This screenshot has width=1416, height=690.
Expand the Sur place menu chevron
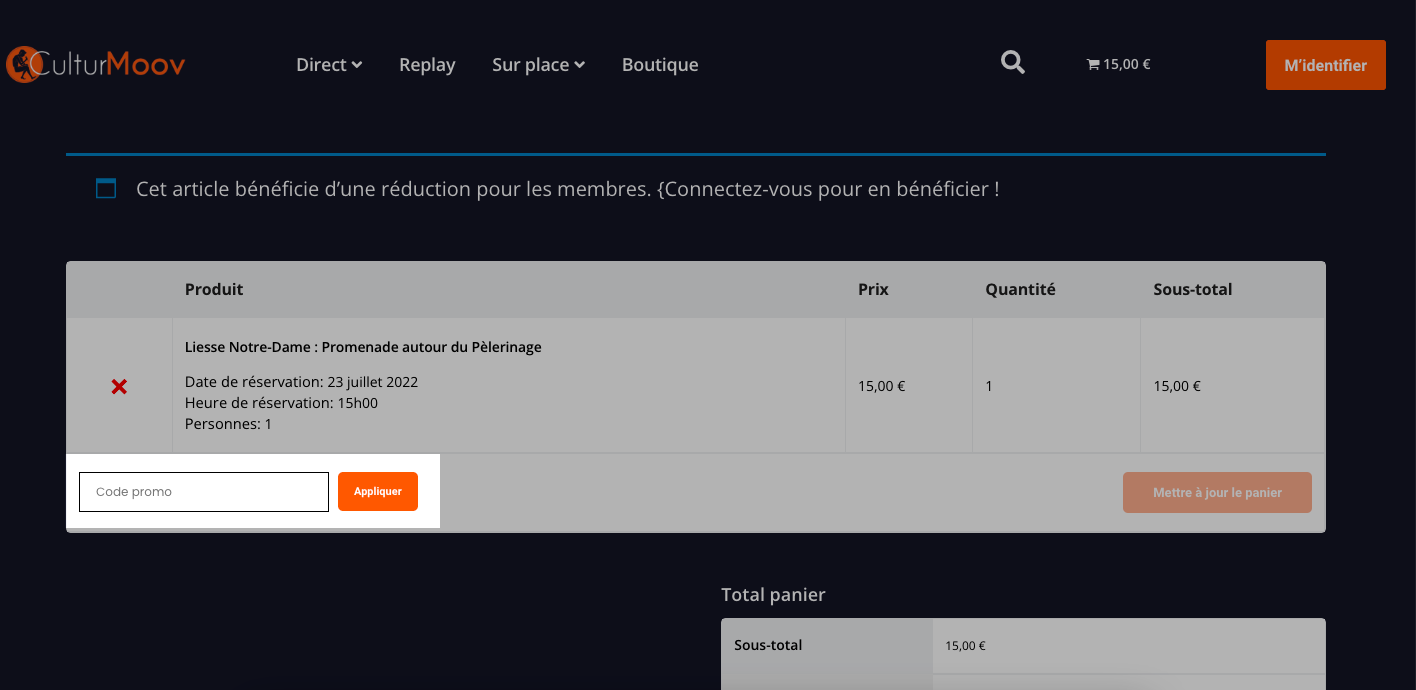point(580,65)
